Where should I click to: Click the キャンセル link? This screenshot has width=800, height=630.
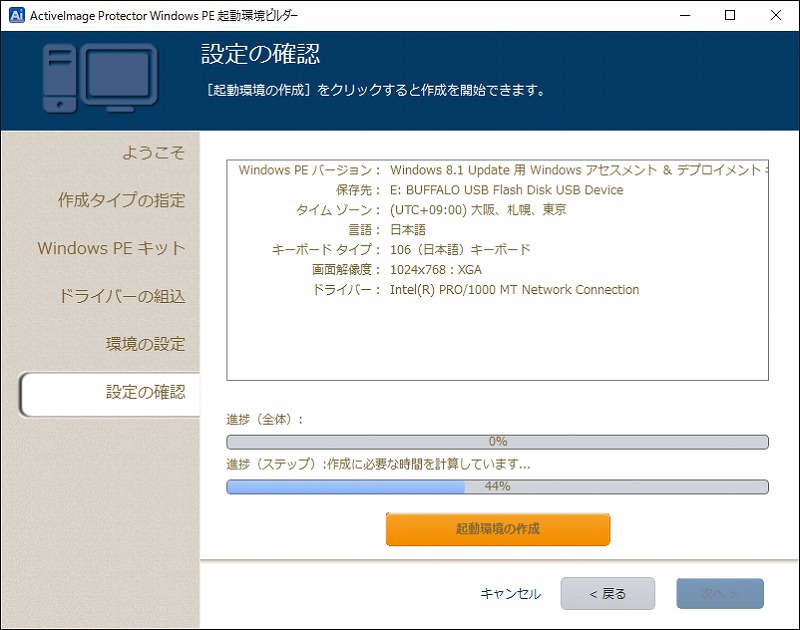click(x=511, y=593)
